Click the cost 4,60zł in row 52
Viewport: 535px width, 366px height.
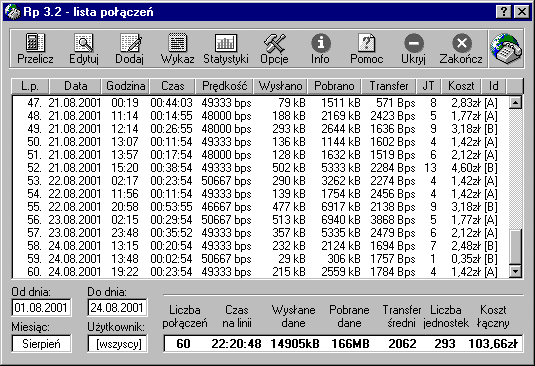[x=466, y=167]
